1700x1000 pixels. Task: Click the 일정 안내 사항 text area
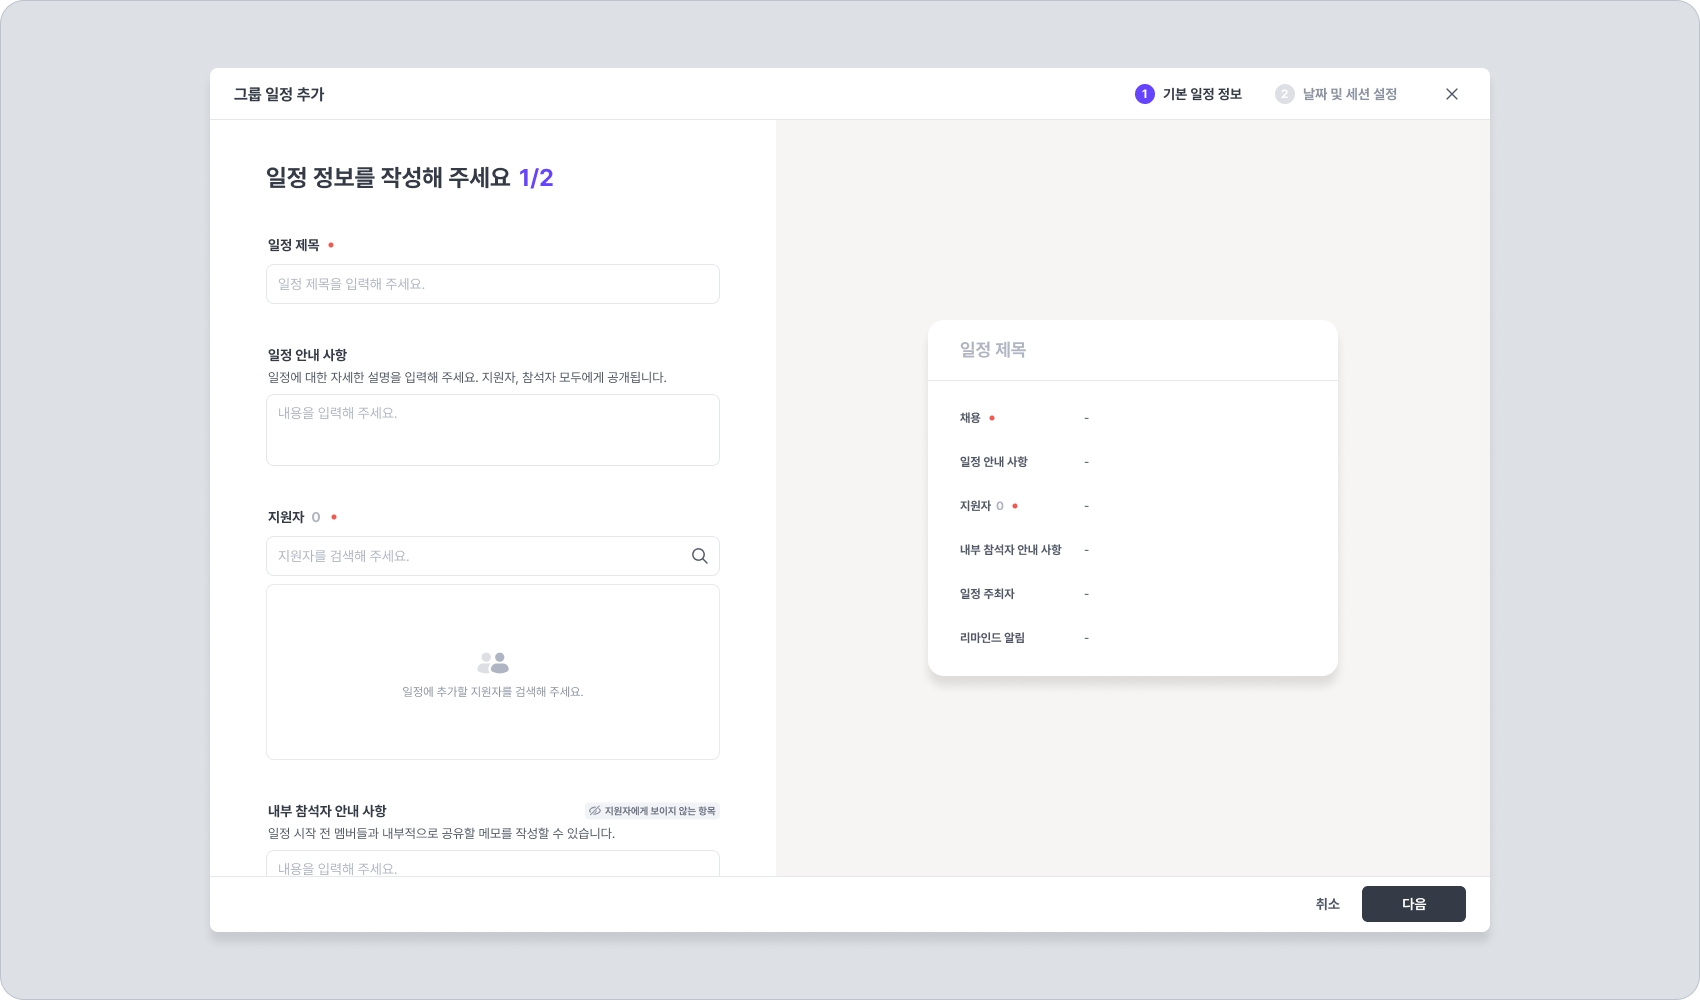(492, 430)
